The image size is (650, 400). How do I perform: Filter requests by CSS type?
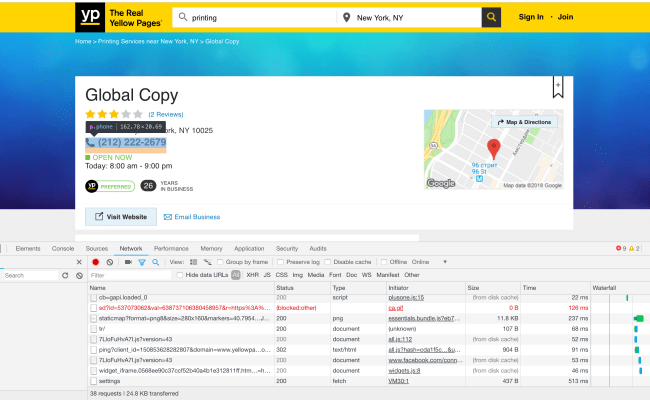click(281, 275)
